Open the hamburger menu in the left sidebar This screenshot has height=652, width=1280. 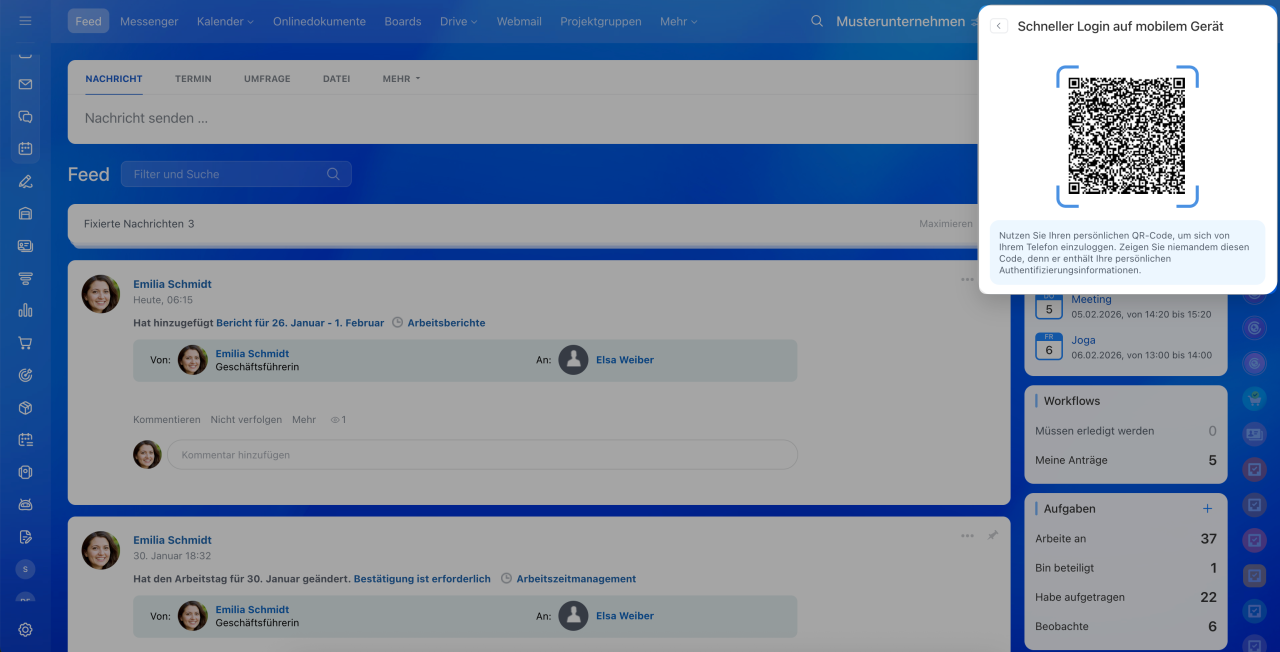(25, 21)
